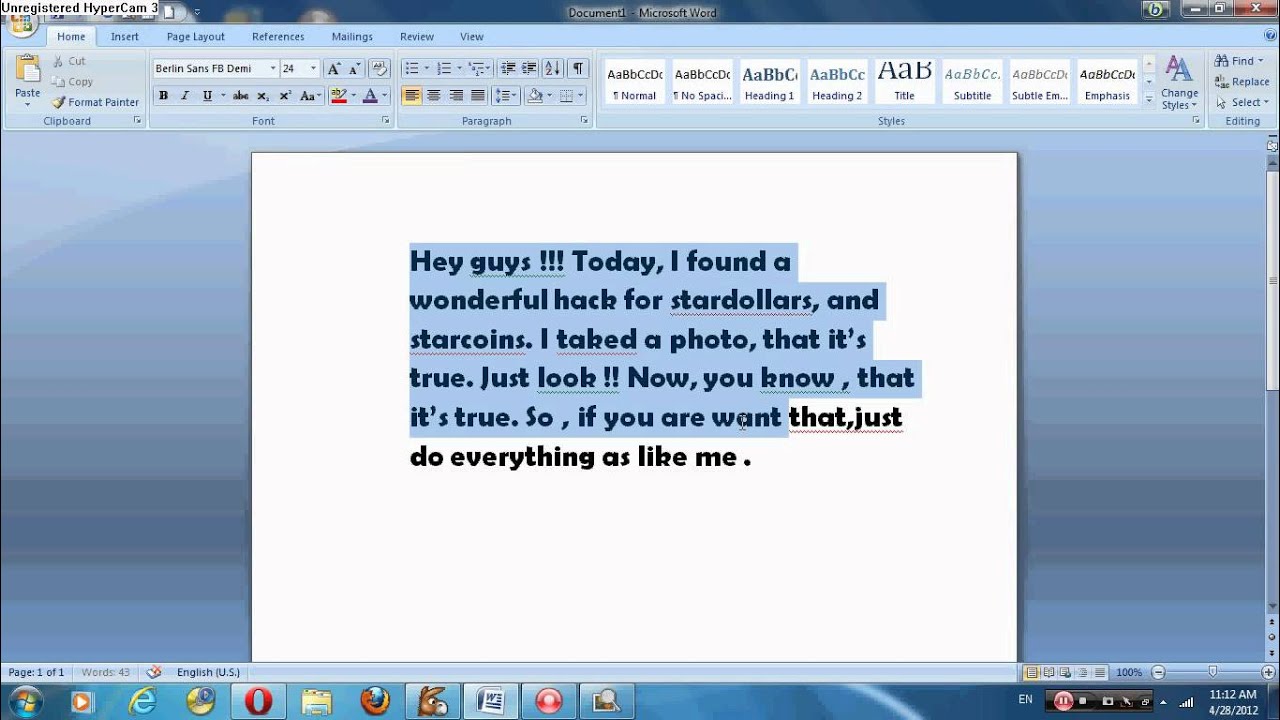This screenshot has width=1280, height=720.
Task: Apply superscript formatting
Action: (285, 96)
